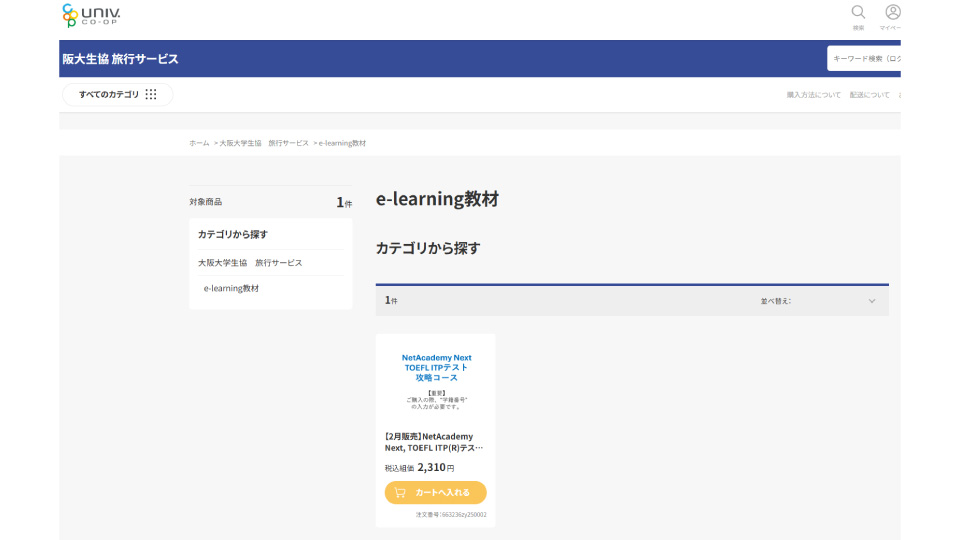Focus the キーワード検索 input field
Screen dimensions: 960x540
point(866,59)
